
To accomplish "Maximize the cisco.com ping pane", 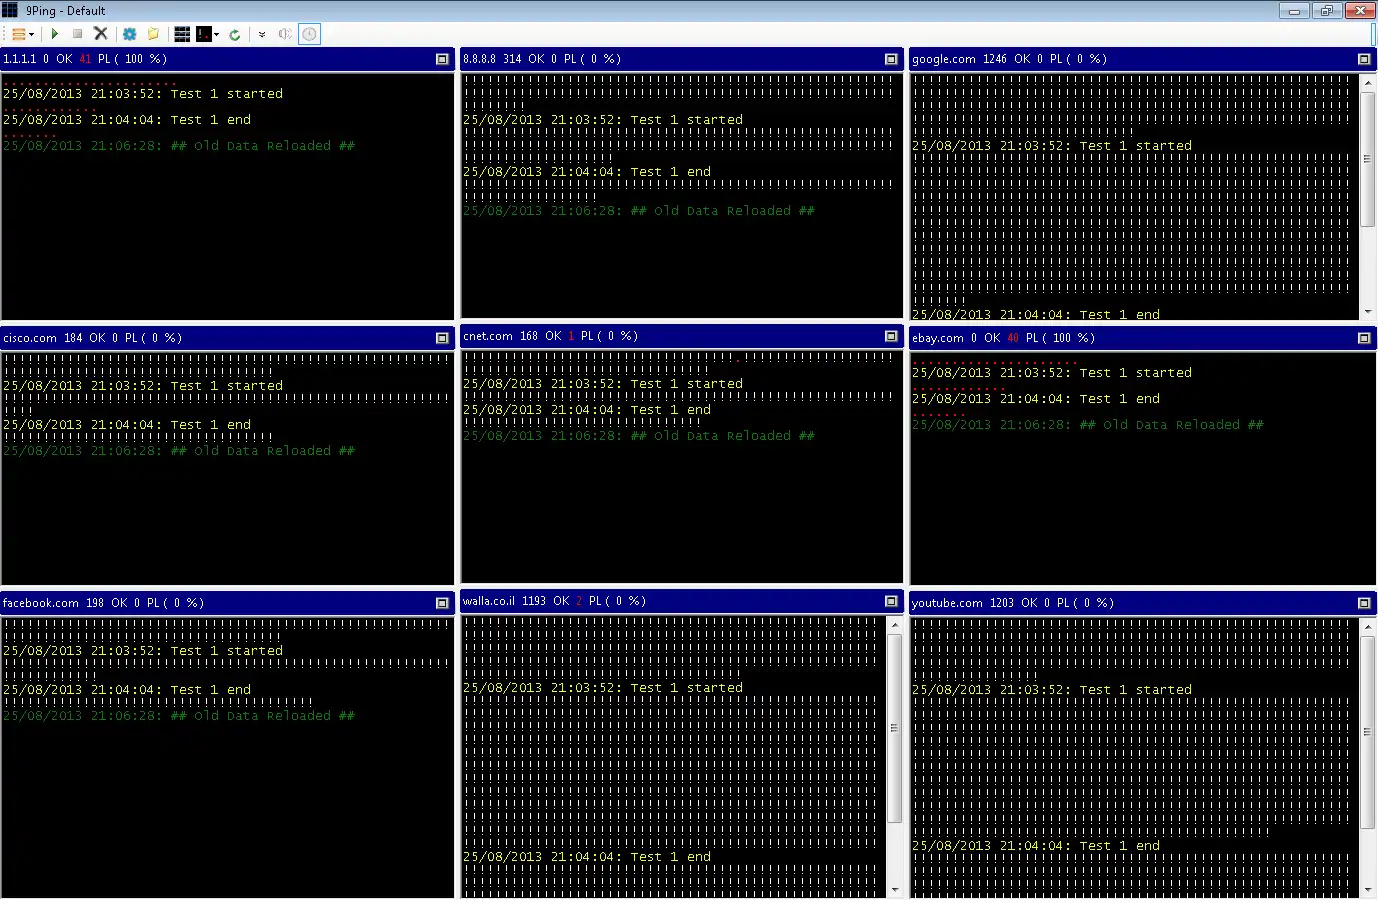I will [x=442, y=338].
